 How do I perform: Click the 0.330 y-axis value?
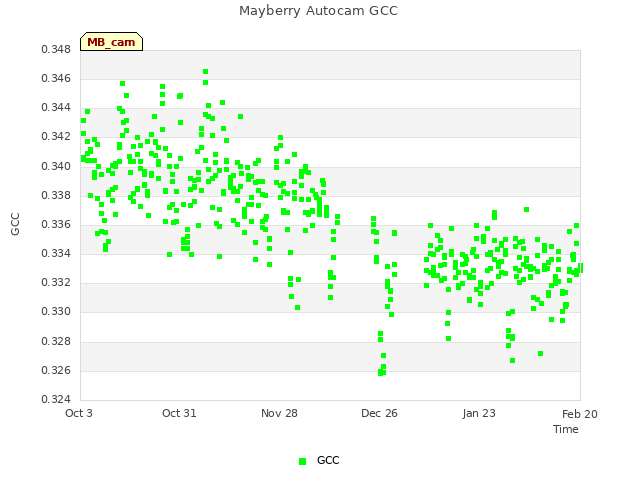coord(56,311)
